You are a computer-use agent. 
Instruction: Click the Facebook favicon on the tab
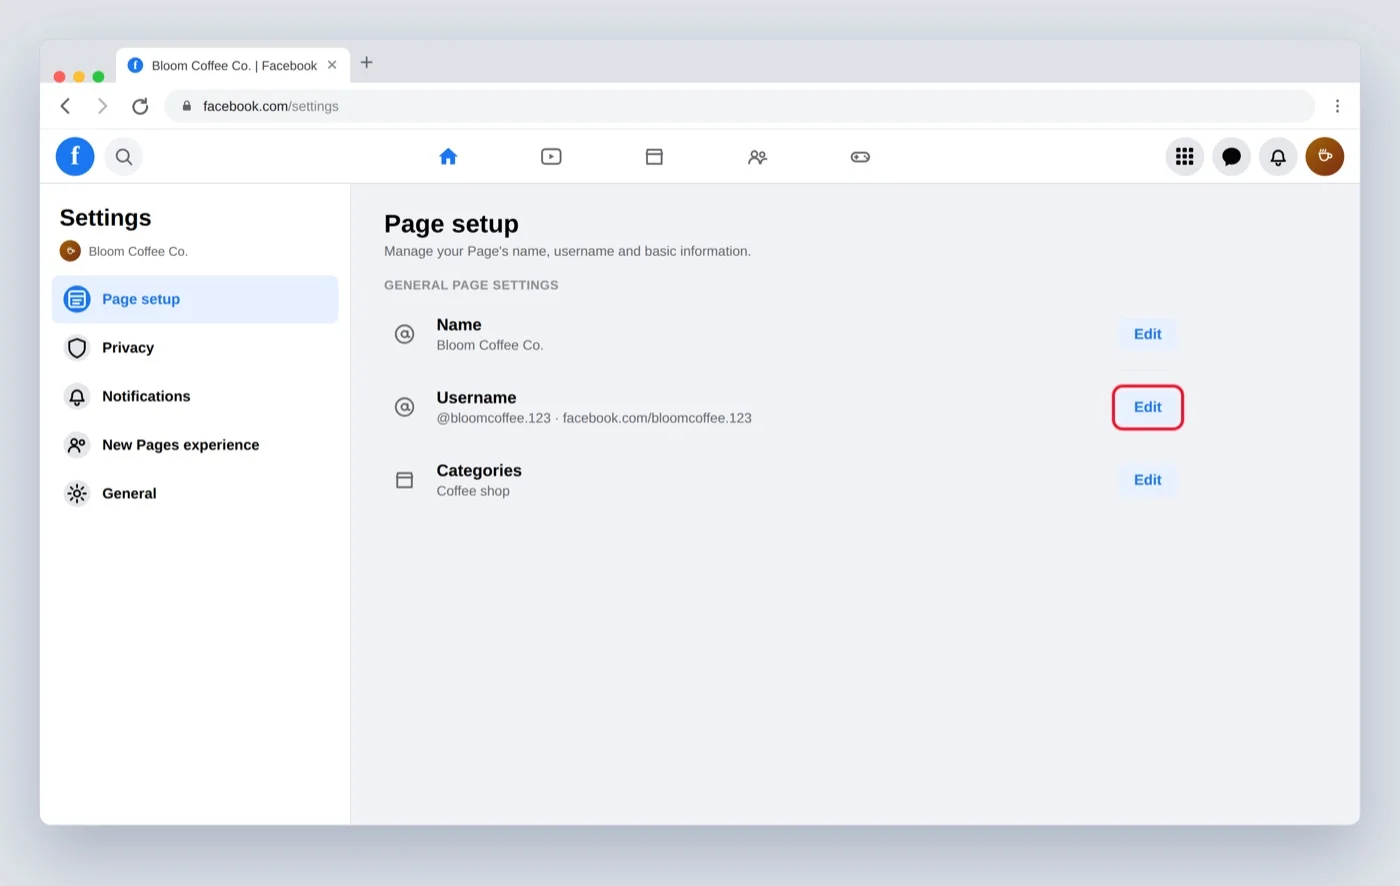click(x=135, y=65)
